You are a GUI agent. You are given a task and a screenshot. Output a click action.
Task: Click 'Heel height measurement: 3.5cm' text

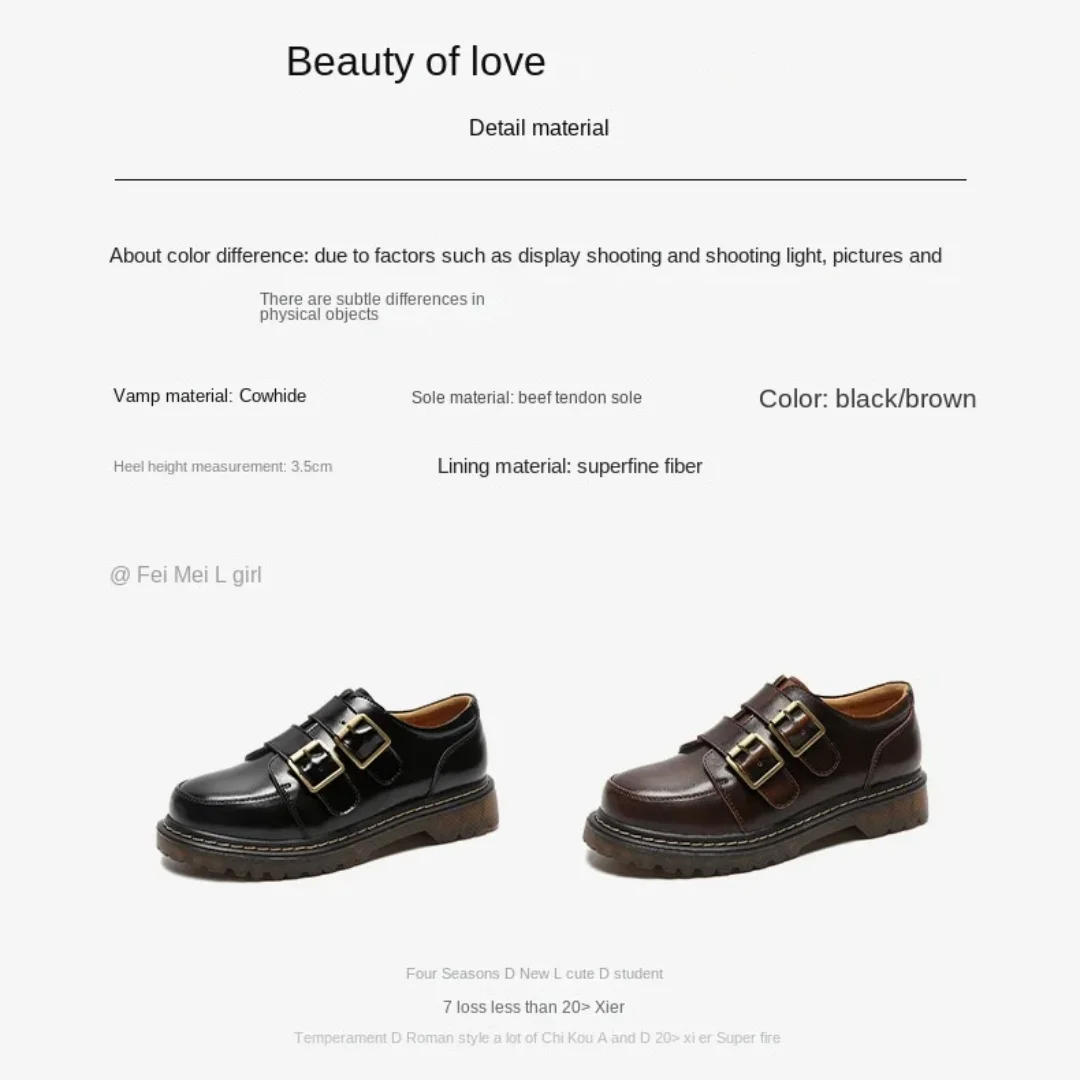click(222, 466)
